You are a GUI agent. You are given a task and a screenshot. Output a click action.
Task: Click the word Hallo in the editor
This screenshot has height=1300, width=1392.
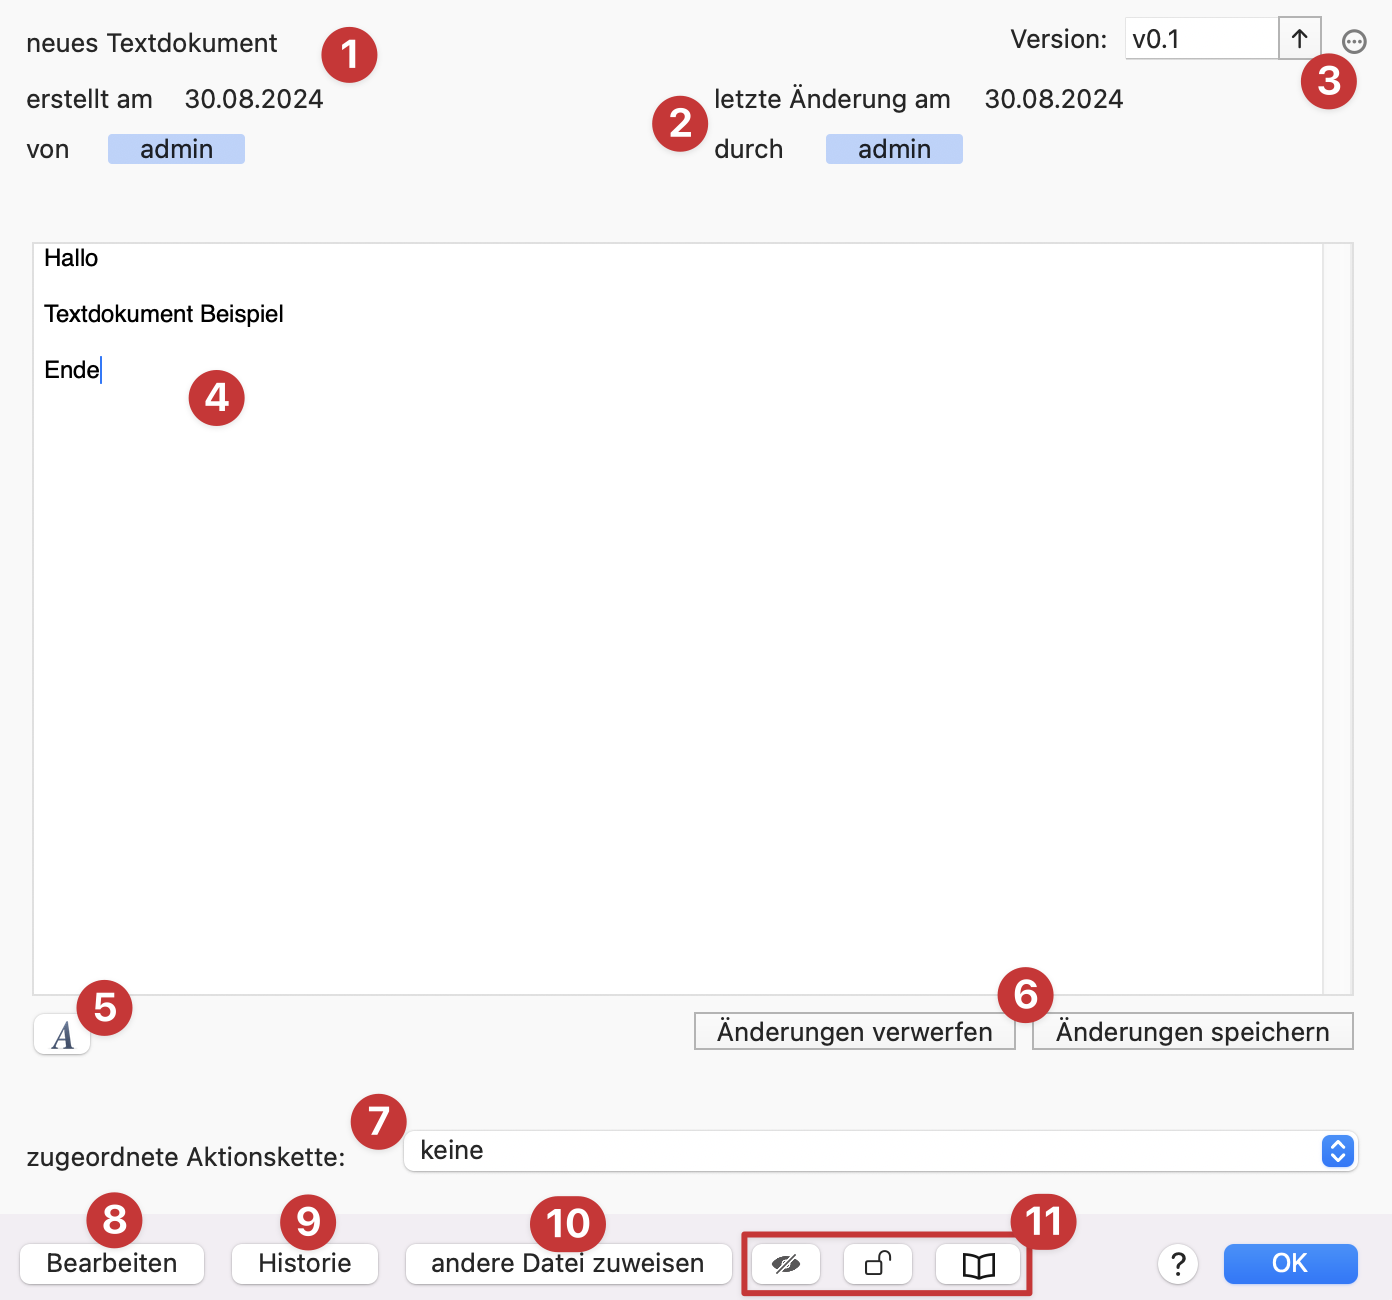click(x=71, y=258)
